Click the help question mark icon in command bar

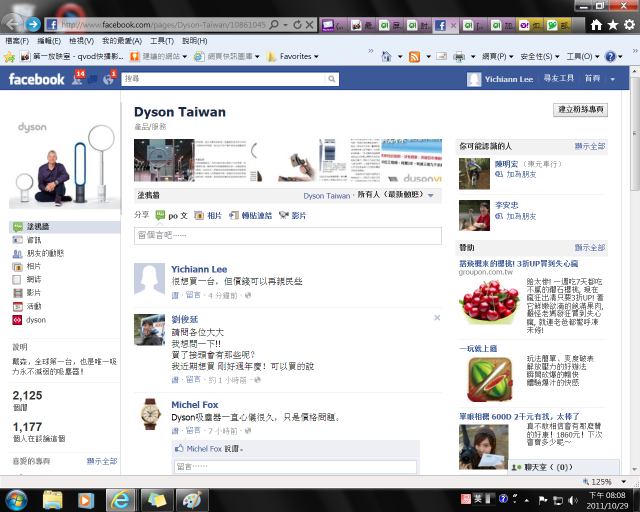click(x=610, y=56)
